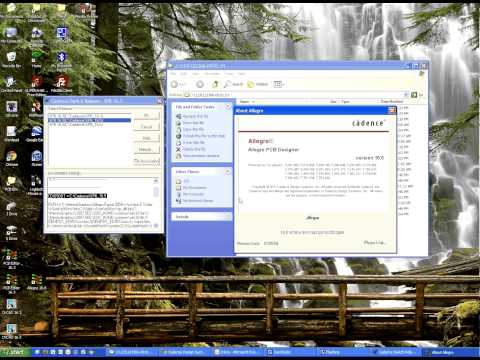Open the Google Earth desktop icon
The height and width of the screenshot is (360, 480).
click(x=36, y=134)
